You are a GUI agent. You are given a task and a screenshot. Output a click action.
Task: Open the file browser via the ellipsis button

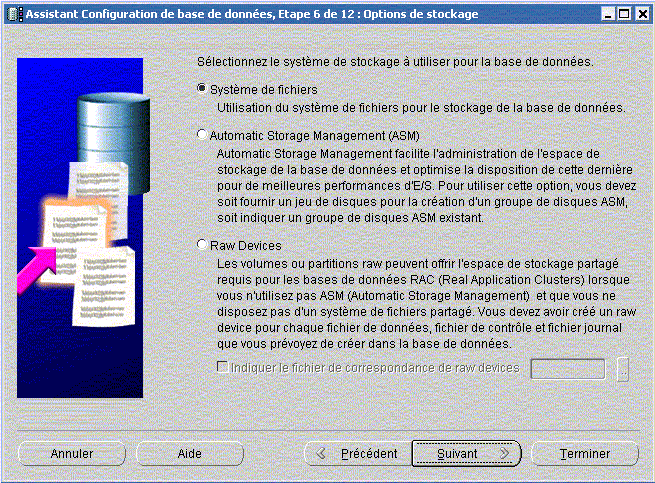coord(623,369)
